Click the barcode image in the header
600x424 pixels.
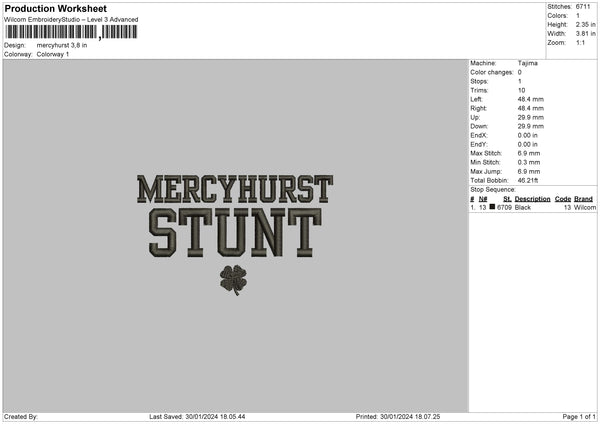pos(71,32)
